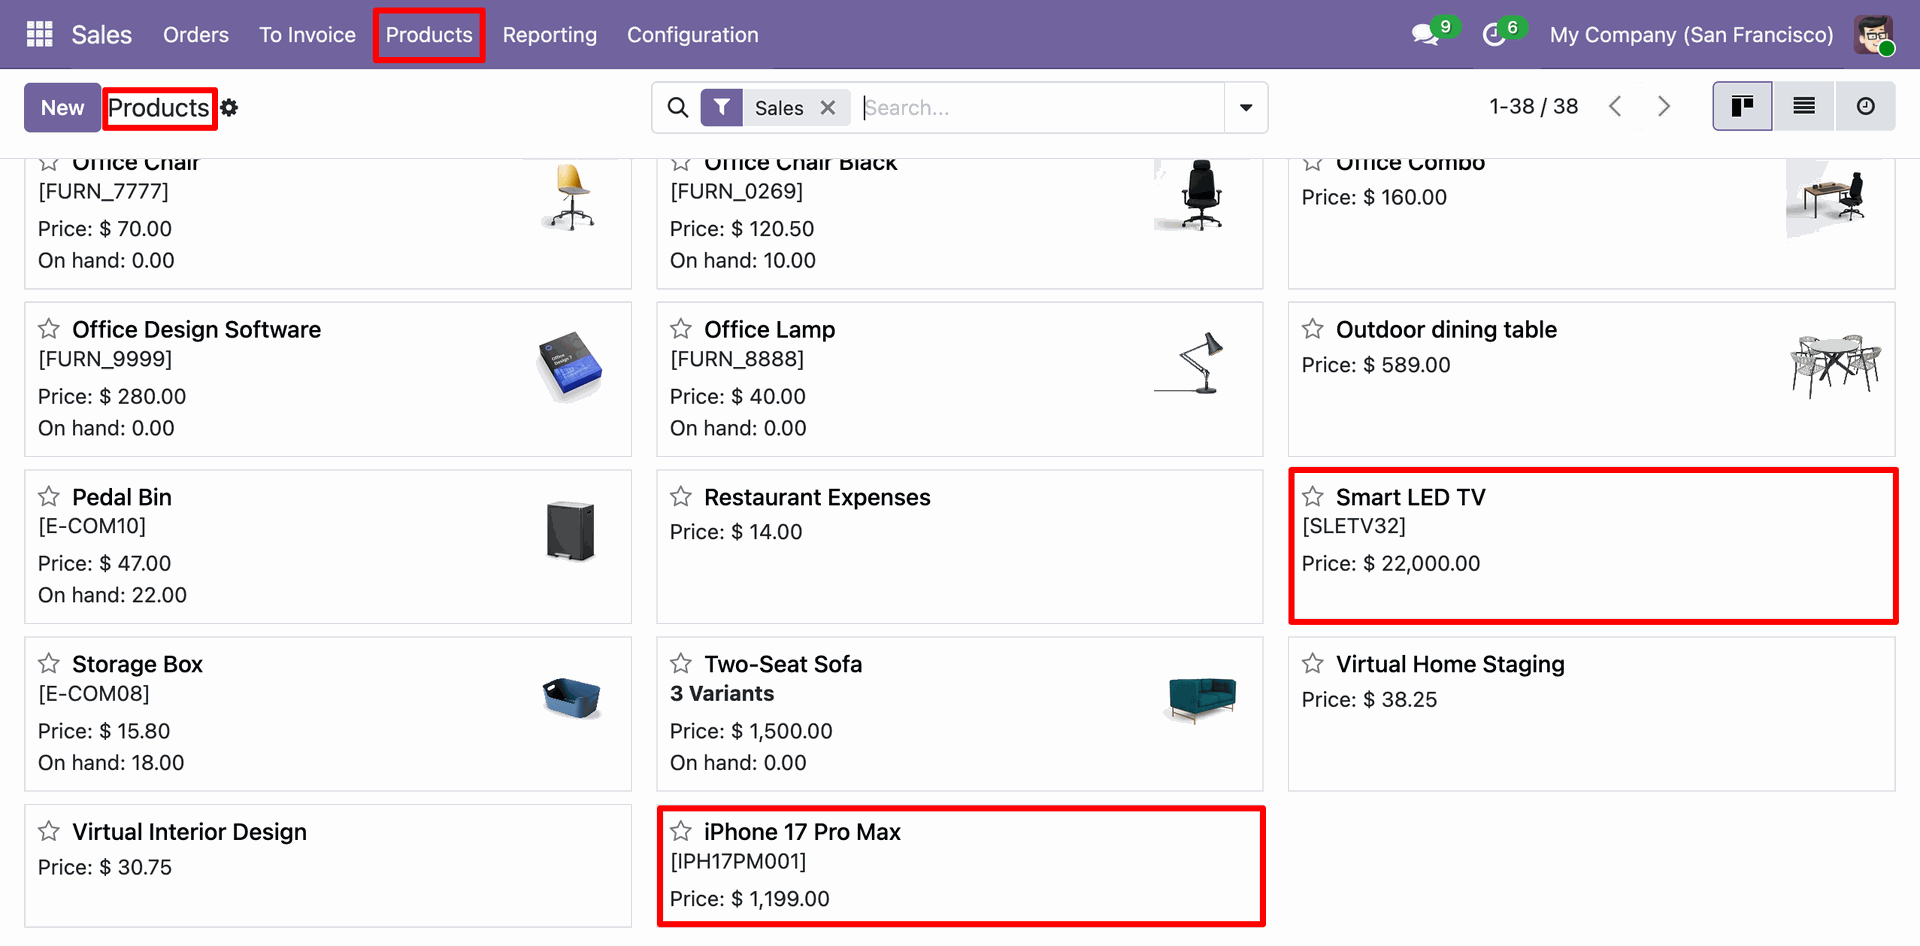Open the Outdoor dining table image
This screenshot has height=946, width=1920.
(x=1836, y=366)
